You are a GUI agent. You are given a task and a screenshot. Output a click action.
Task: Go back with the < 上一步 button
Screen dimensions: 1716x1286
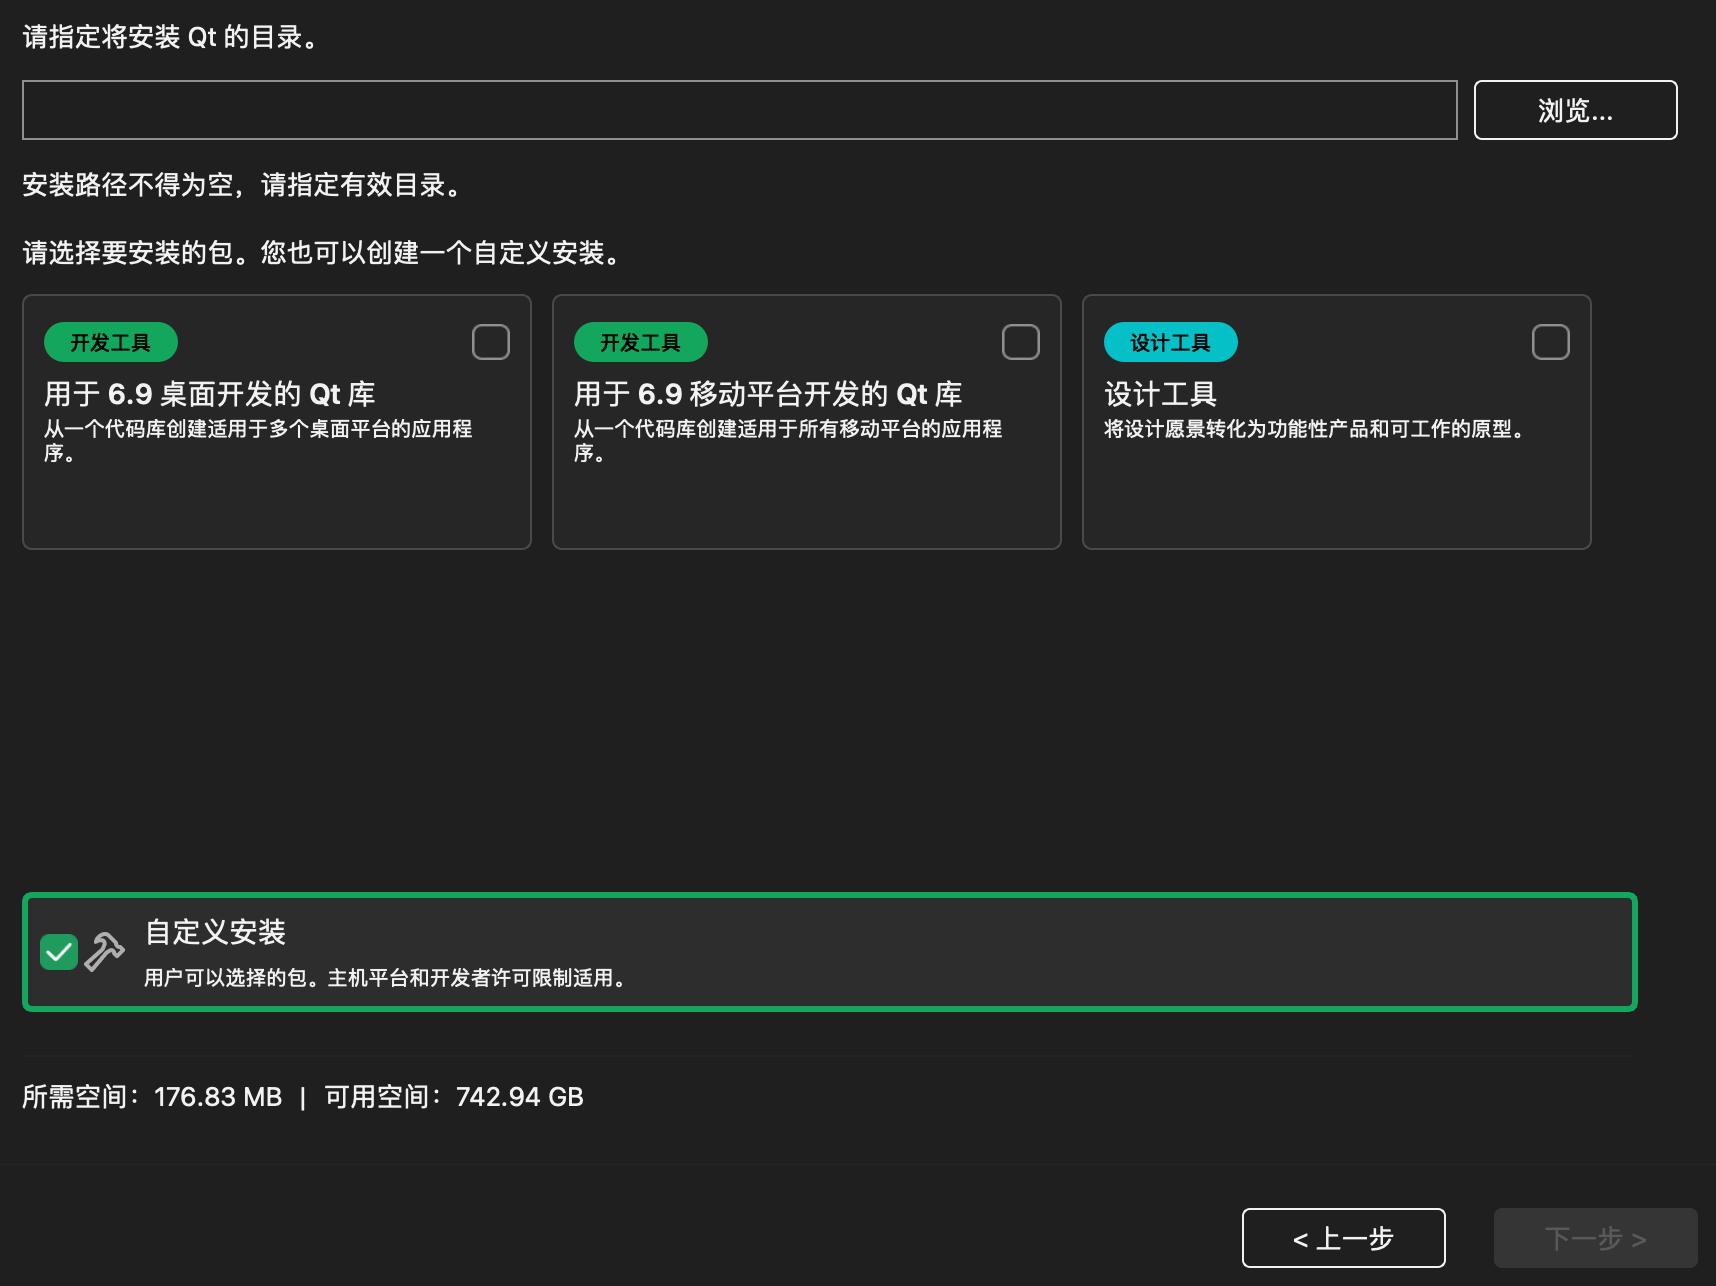tap(1343, 1238)
